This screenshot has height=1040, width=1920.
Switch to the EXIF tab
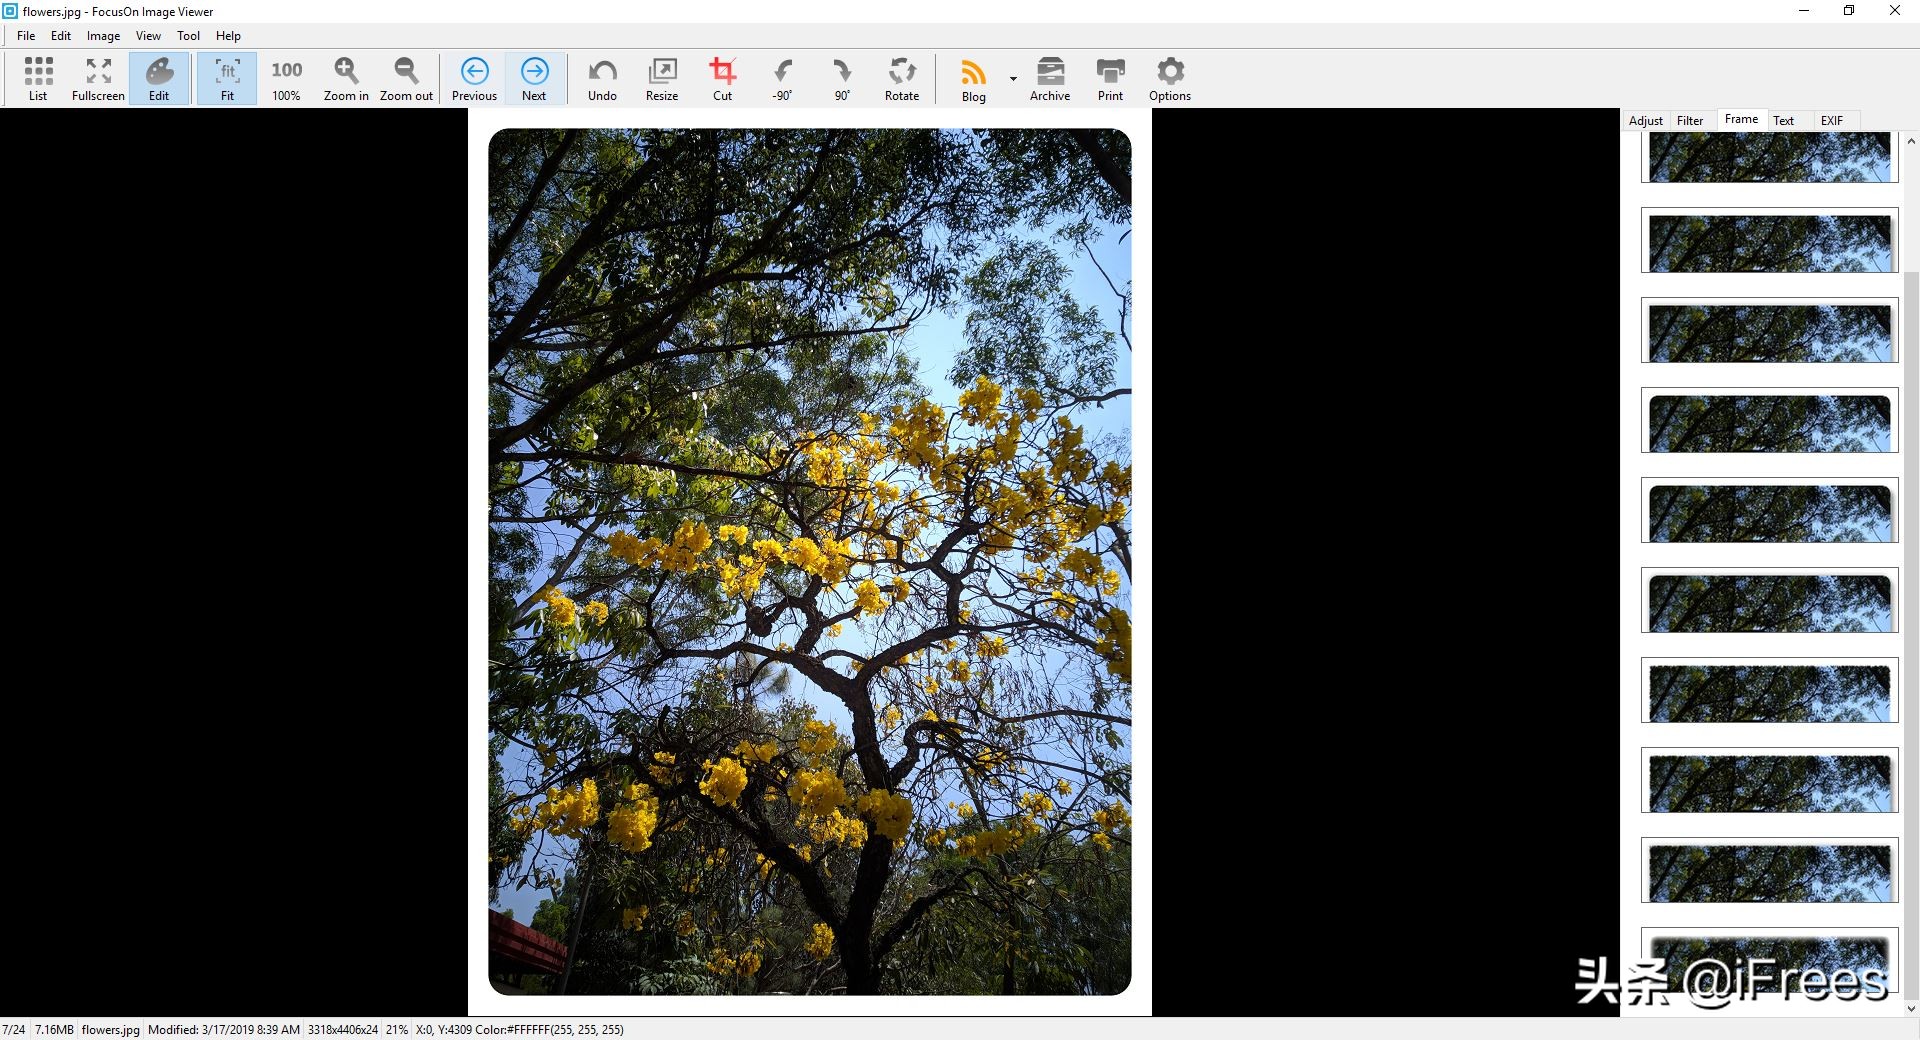(1832, 121)
